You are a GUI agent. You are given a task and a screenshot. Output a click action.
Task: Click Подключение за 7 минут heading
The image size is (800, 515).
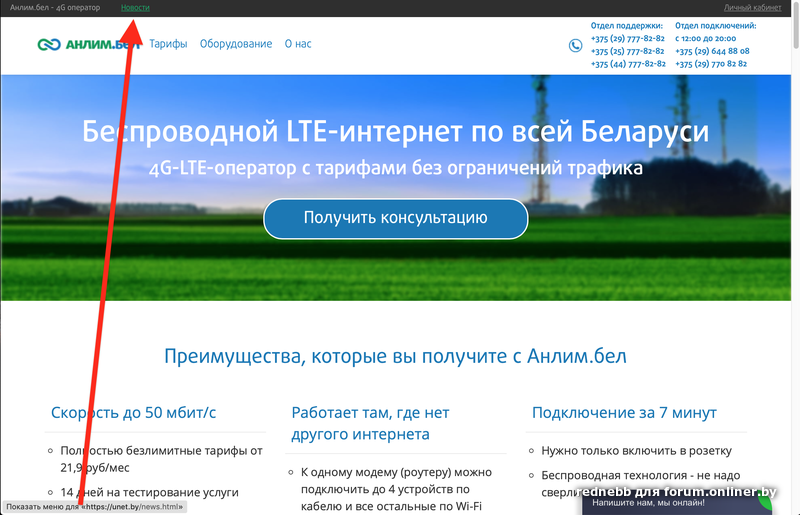click(x=624, y=412)
